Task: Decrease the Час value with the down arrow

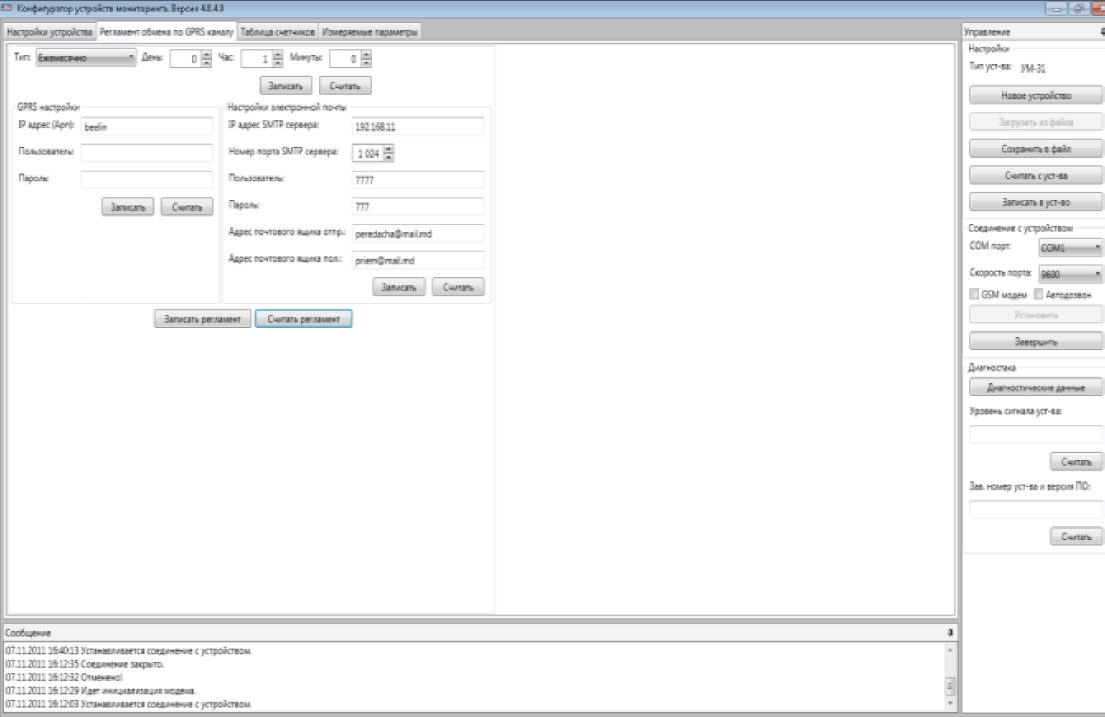Action: [x=278, y=64]
